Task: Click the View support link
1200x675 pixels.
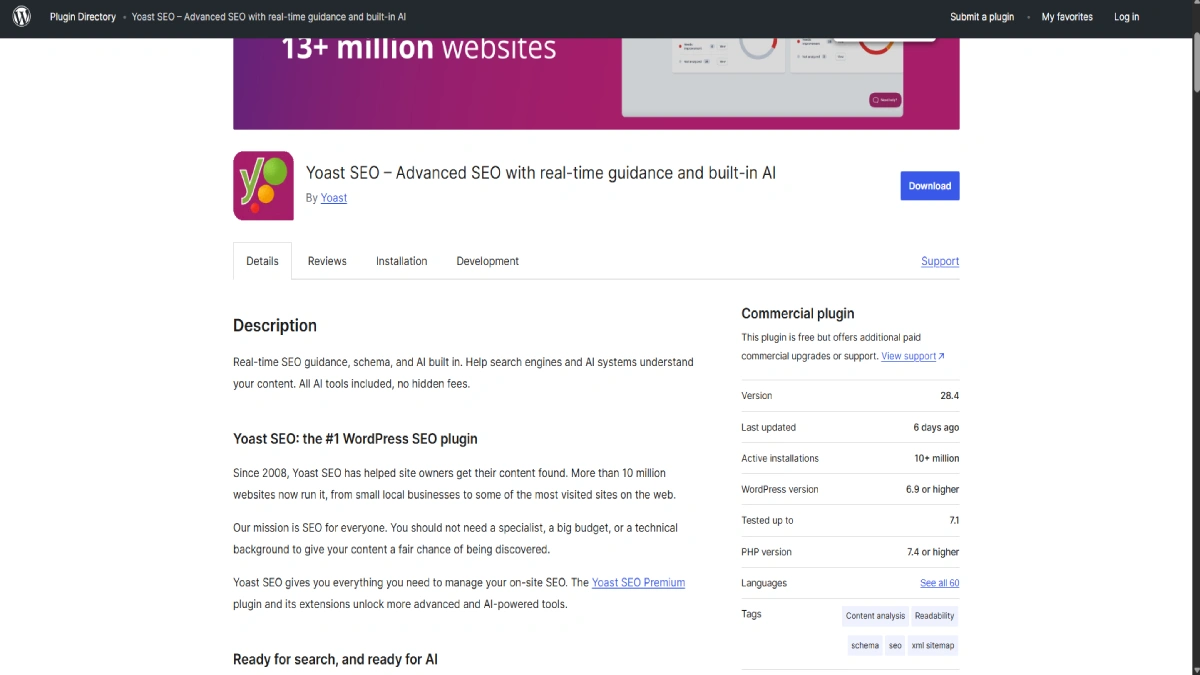Action: [x=908, y=356]
